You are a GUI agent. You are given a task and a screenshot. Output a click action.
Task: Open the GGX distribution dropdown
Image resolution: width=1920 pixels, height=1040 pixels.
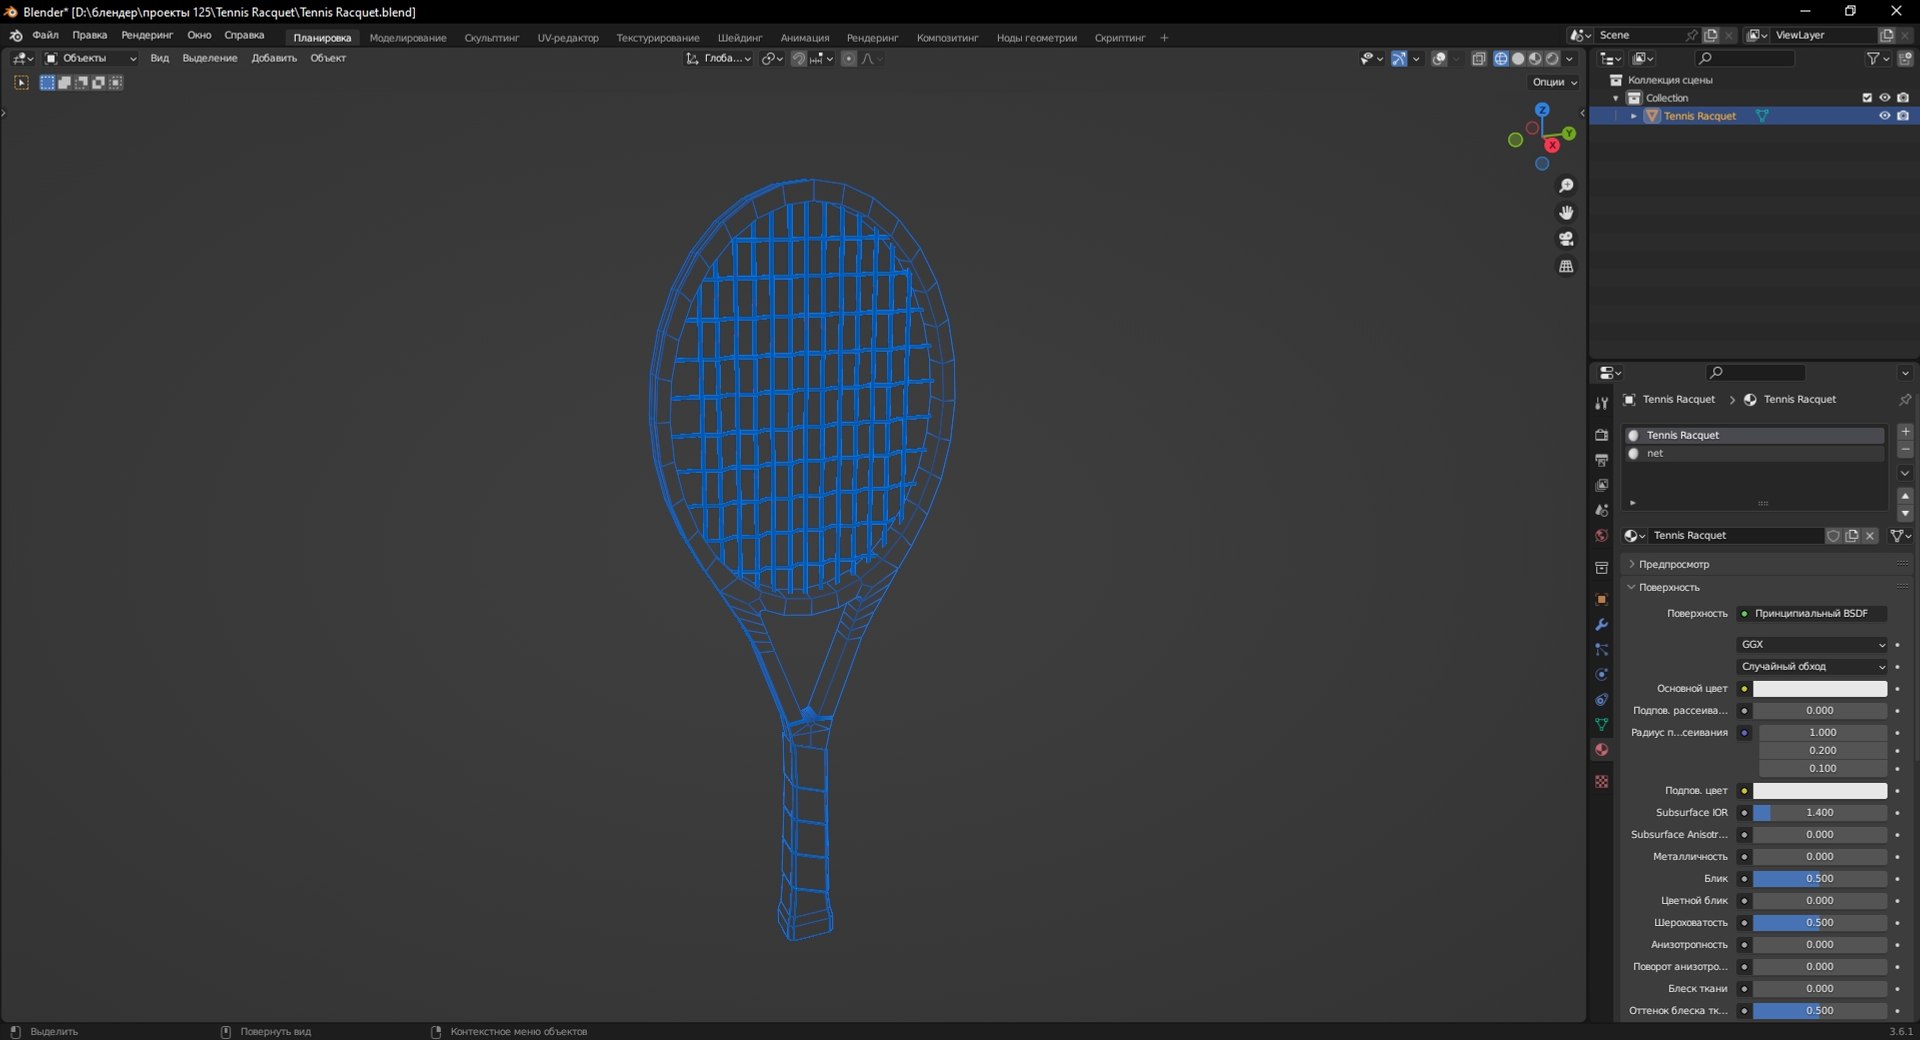1813,645
